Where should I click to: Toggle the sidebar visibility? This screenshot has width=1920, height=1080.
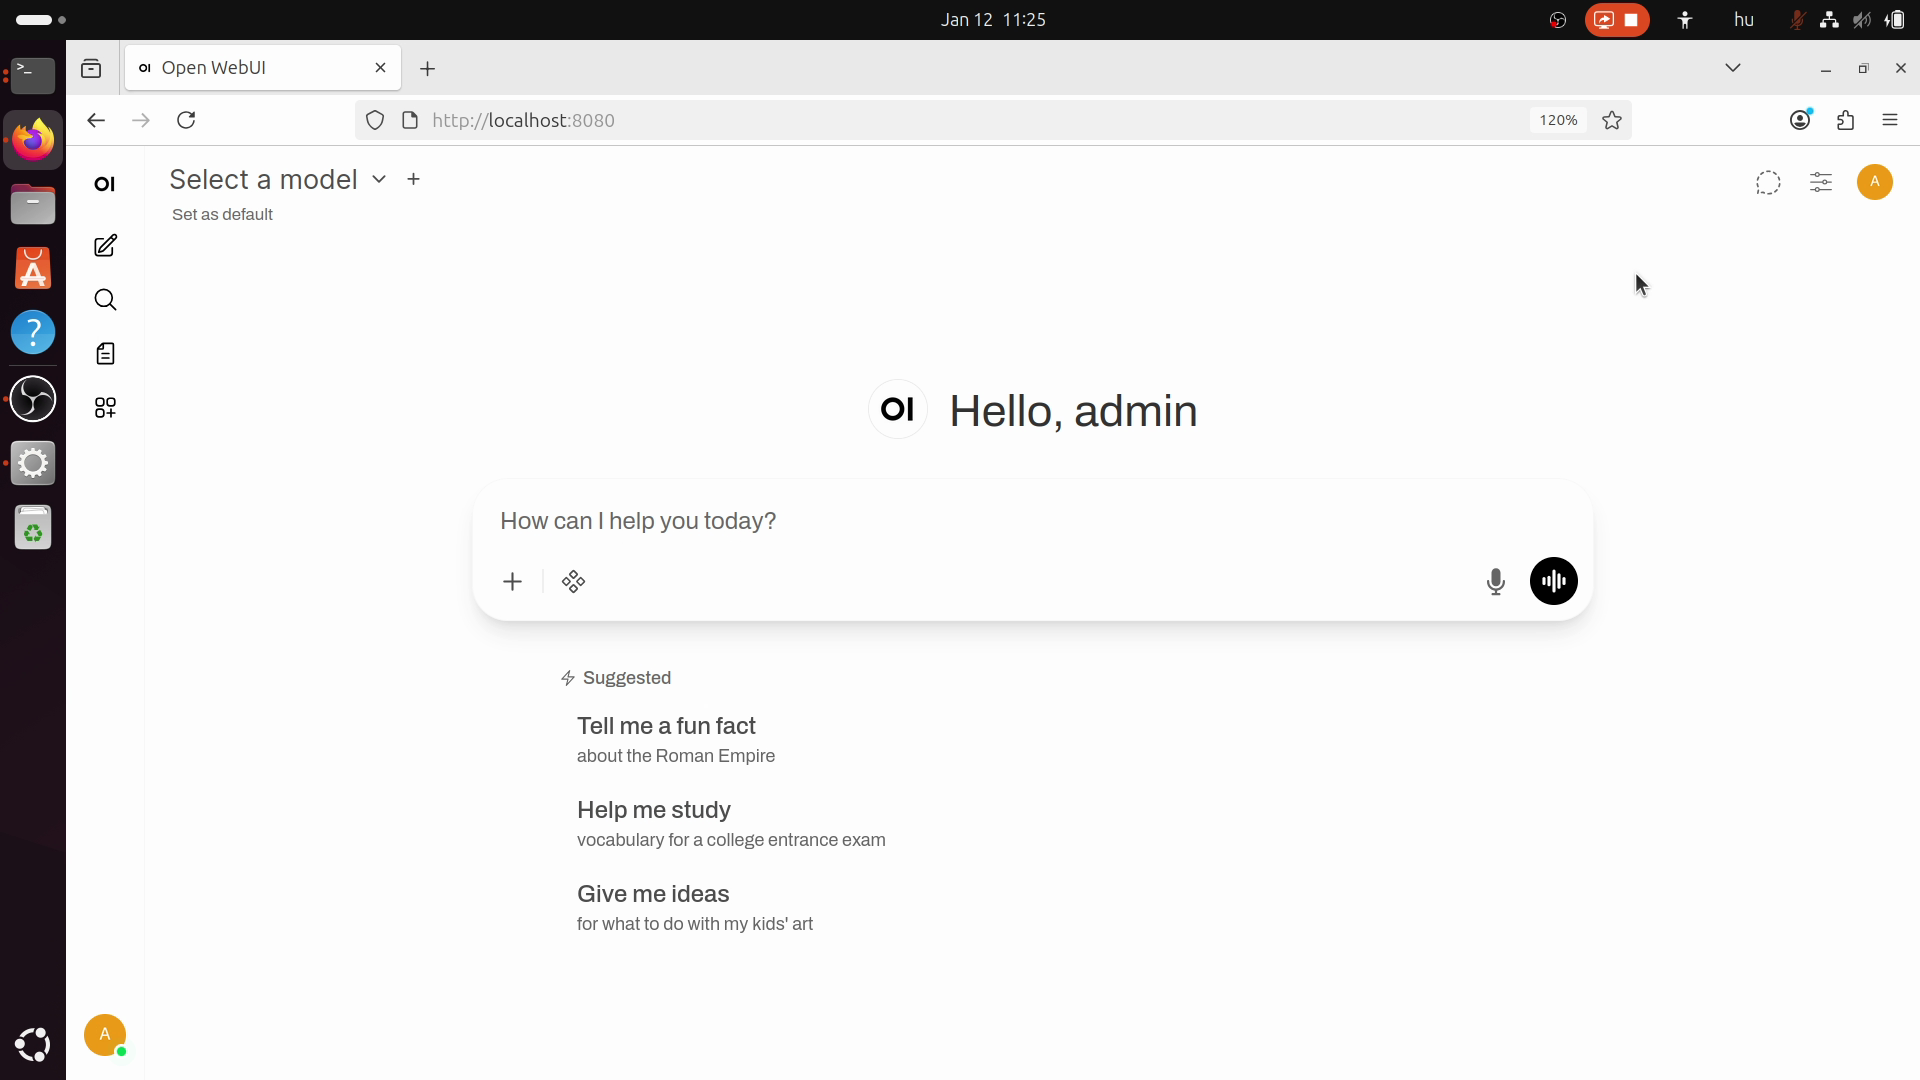tap(91, 68)
